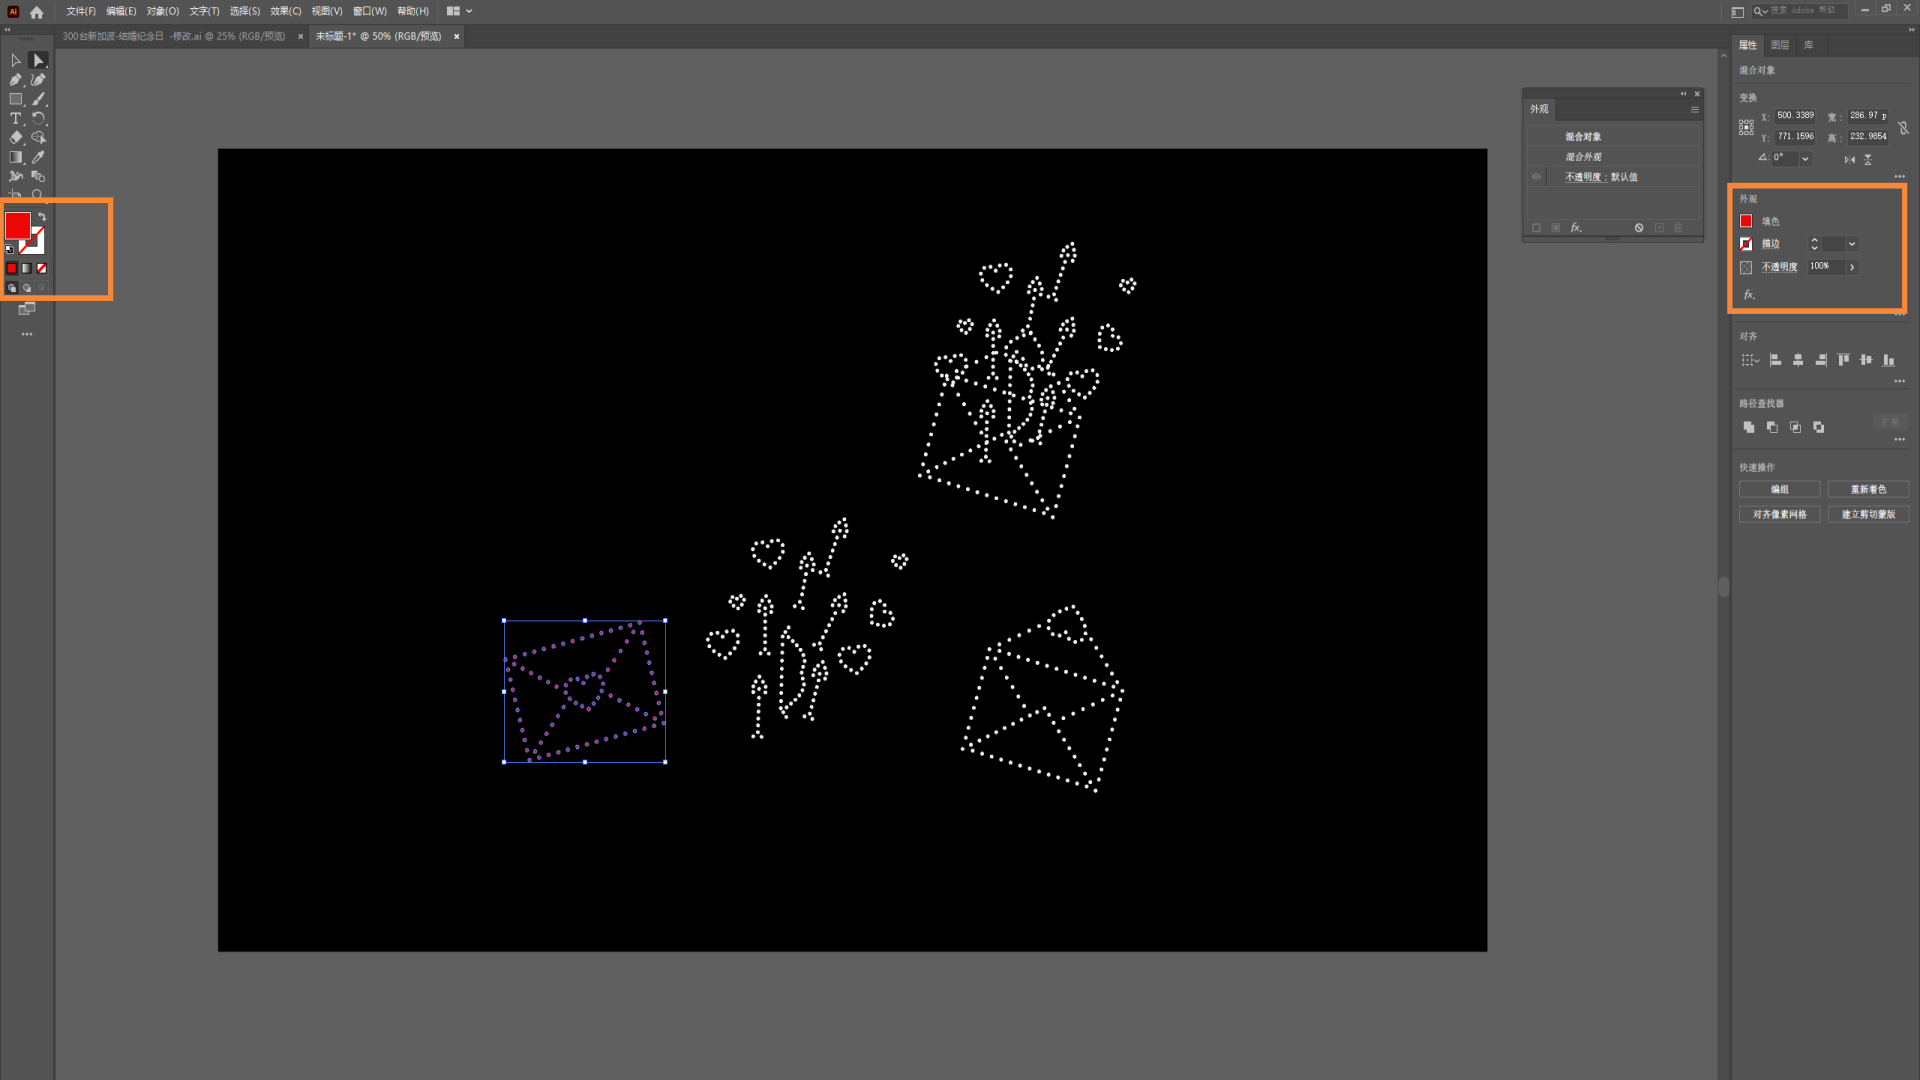Pick the Eyedropper tool
The width and height of the screenshot is (1920, 1080).
click(x=38, y=157)
